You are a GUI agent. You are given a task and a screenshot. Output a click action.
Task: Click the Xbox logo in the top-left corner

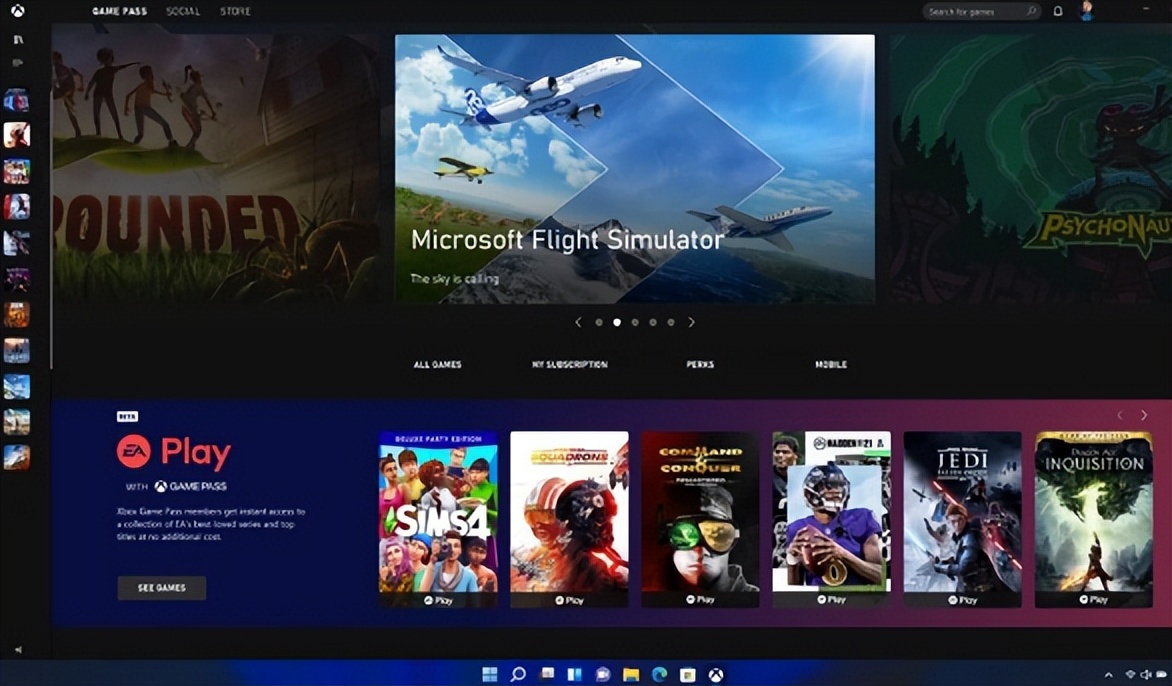coord(17,10)
